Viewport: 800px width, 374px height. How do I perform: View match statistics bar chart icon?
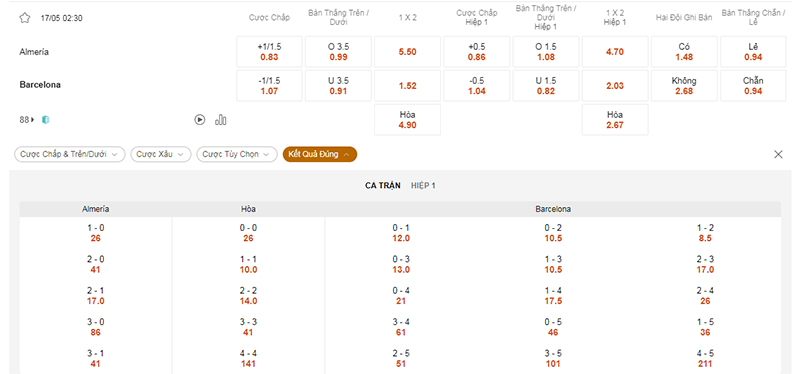point(221,120)
